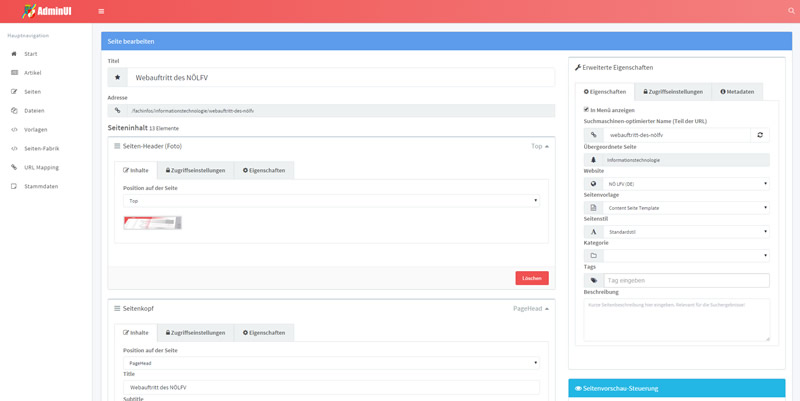Click the Tags input field
The width and height of the screenshot is (800, 401).
[x=686, y=281]
